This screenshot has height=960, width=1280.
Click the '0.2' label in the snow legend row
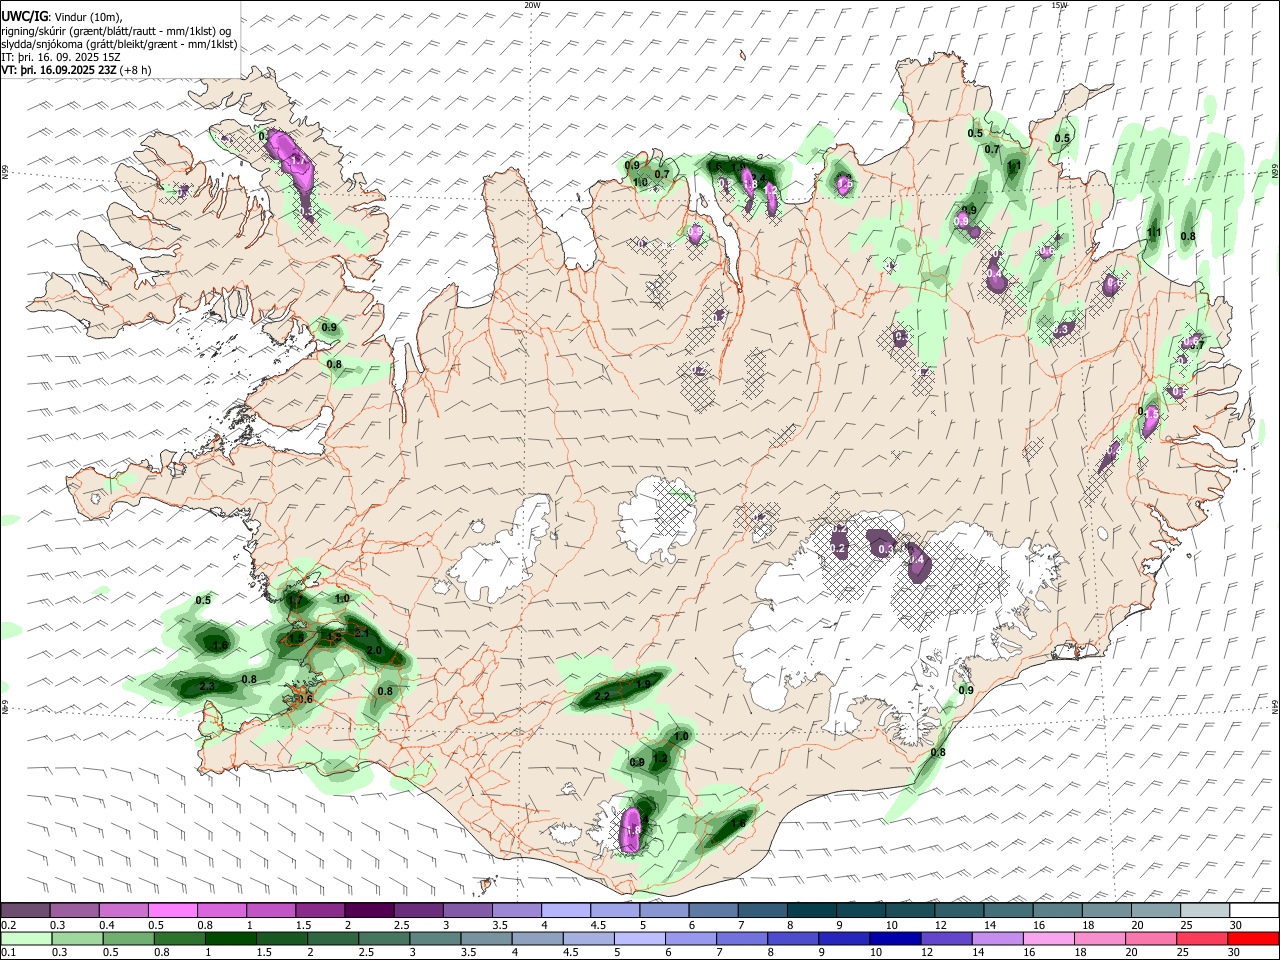click(x=7, y=925)
